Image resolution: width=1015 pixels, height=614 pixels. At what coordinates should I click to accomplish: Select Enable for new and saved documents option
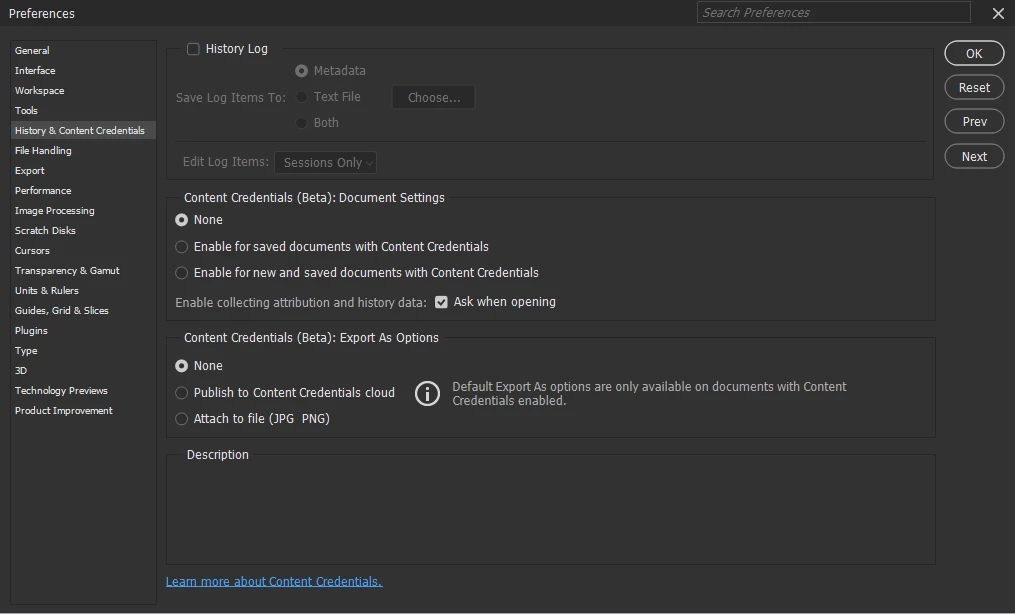(182, 273)
